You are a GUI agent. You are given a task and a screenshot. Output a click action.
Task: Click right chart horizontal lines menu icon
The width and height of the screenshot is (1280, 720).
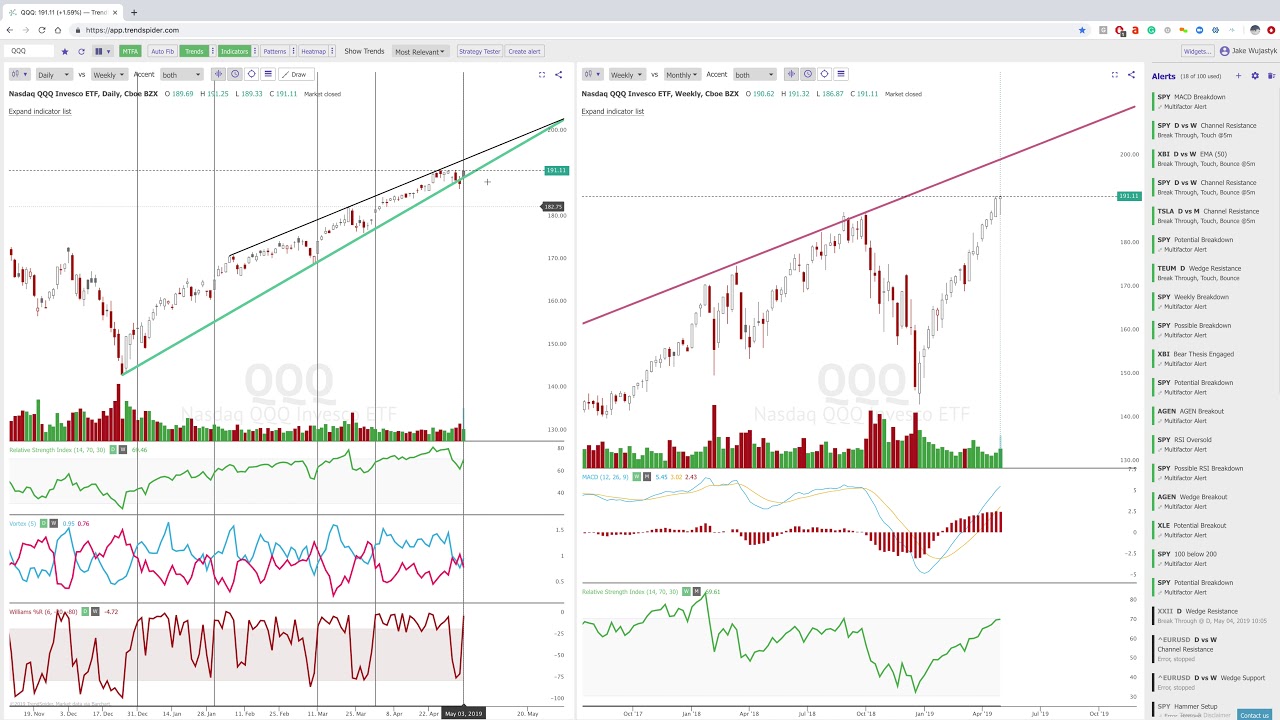[x=841, y=74]
